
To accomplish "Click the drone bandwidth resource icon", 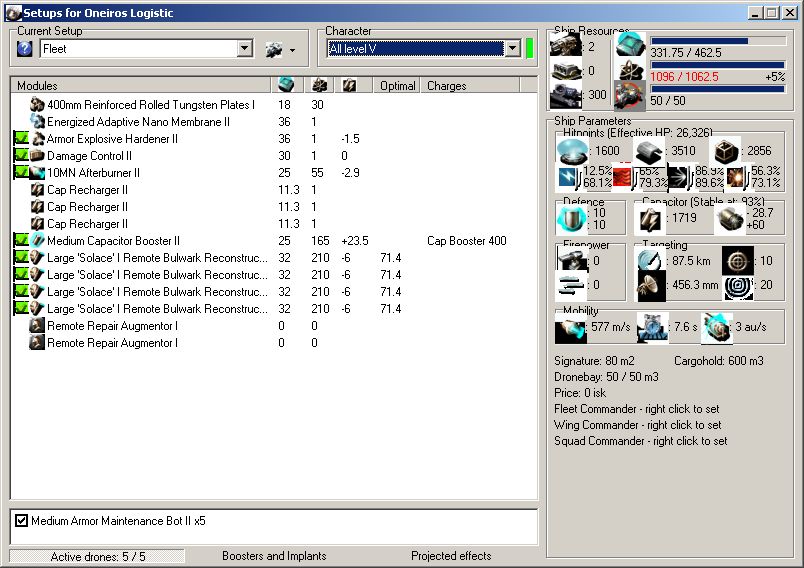I will coord(630,95).
